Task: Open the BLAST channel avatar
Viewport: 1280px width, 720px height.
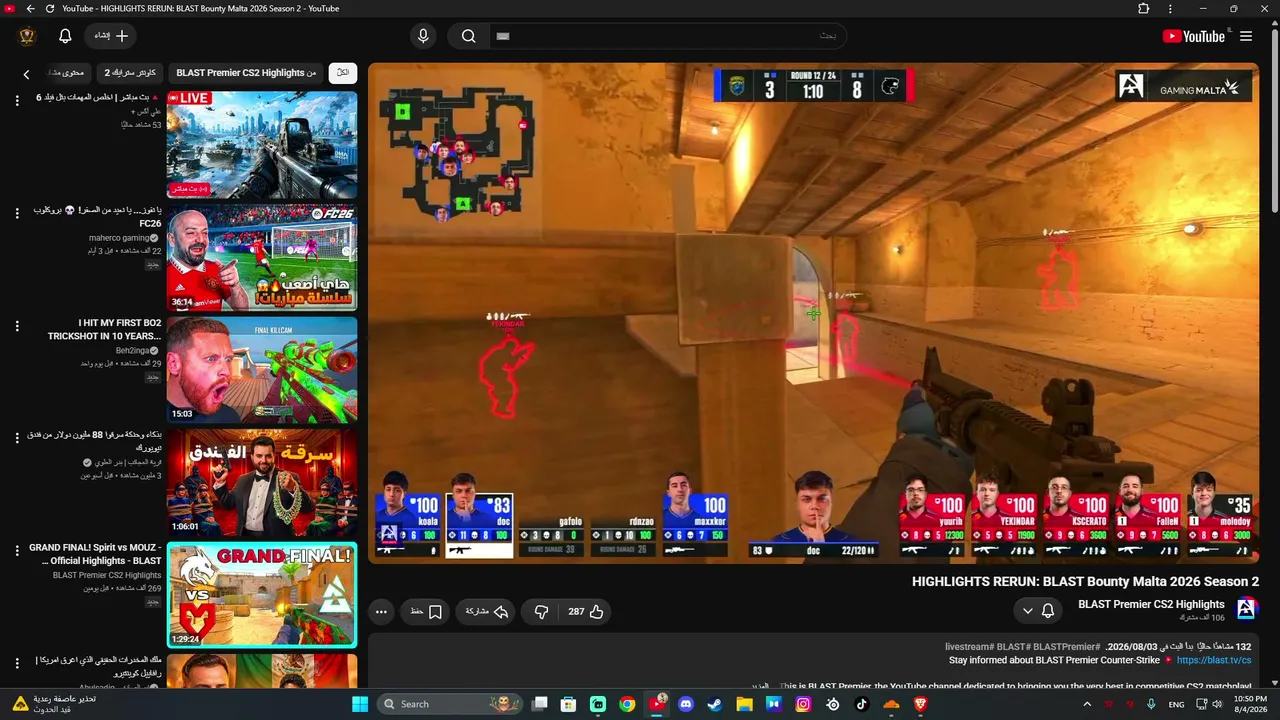Action: [x=1246, y=609]
